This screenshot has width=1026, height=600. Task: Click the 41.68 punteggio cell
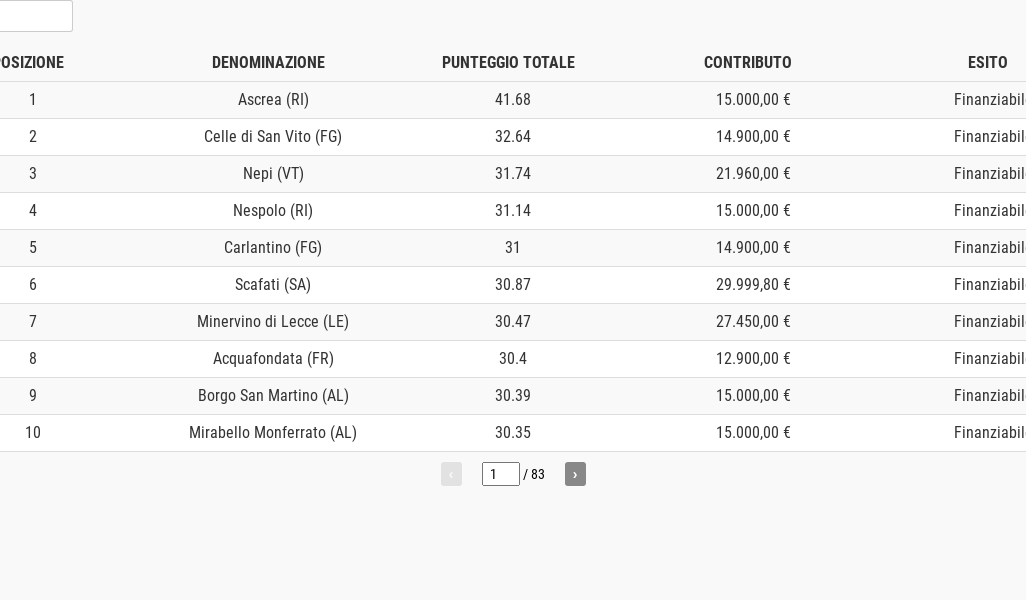(513, 100)
